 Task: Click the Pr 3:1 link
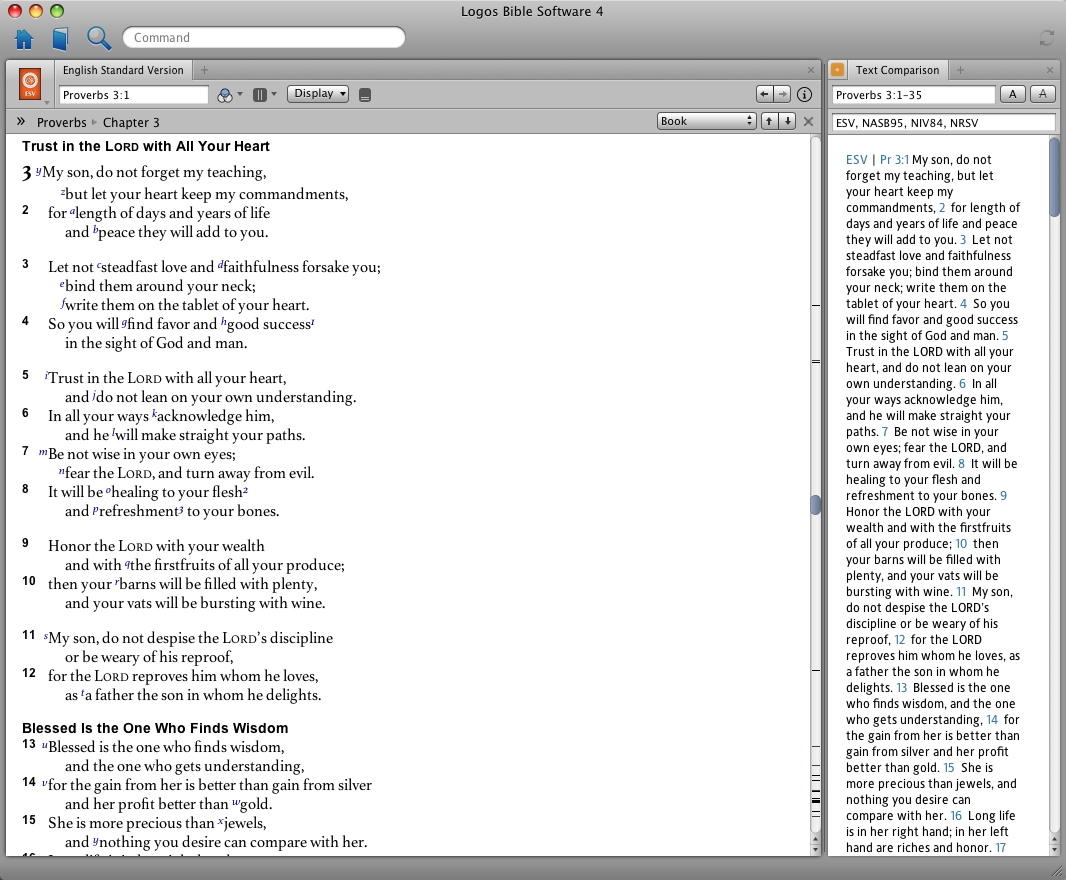894,160
